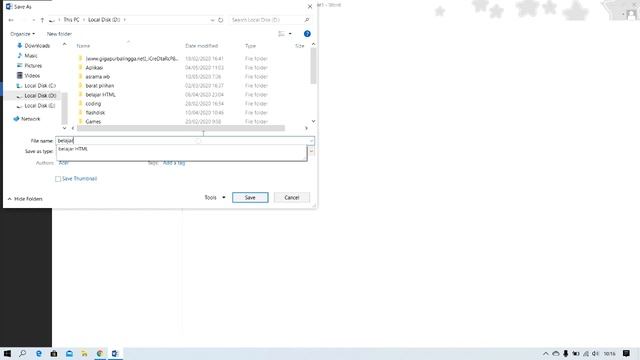
Task: Open the view options dropdown arrow
Action: 290,34
